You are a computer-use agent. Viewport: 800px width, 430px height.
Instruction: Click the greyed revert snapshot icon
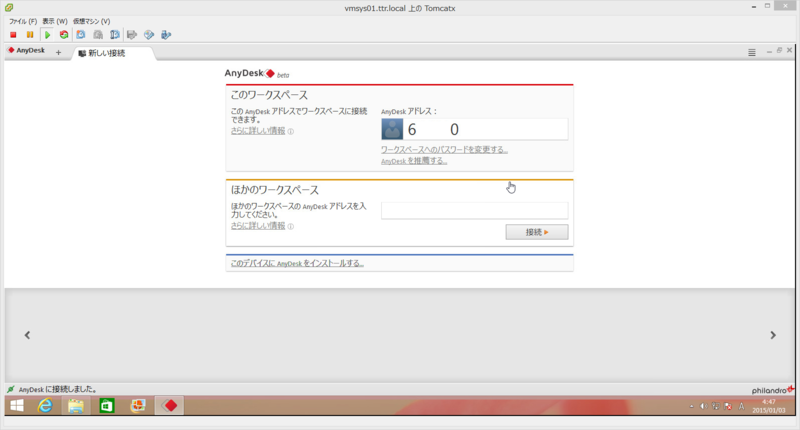pyautogui.click(x=98, y=35)
